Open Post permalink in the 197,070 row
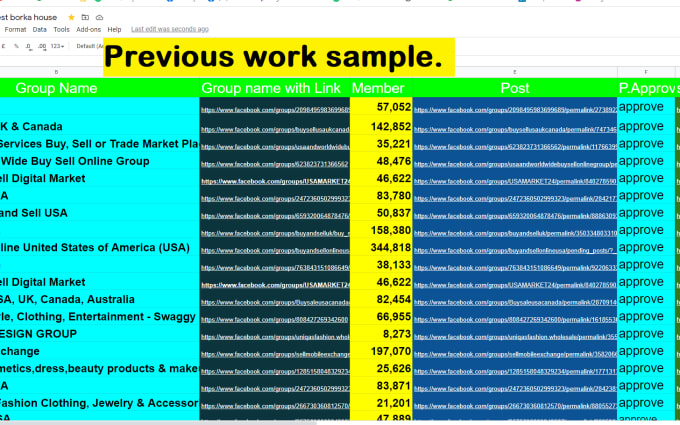 click(515, 354)
